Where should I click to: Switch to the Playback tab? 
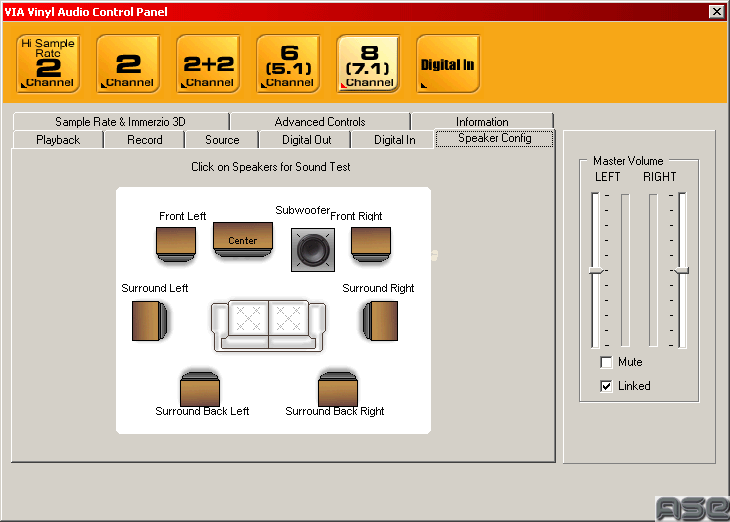58,140
